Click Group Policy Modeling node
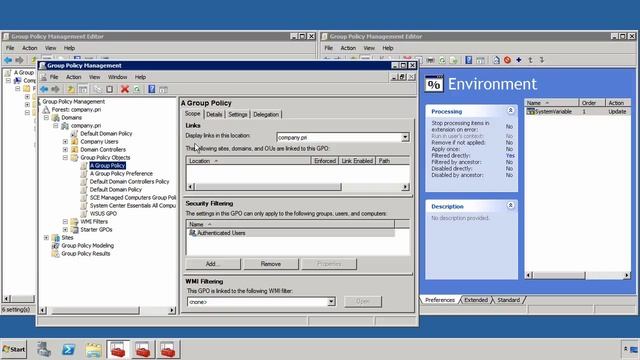The image size is (640, 360). [87, 246]
